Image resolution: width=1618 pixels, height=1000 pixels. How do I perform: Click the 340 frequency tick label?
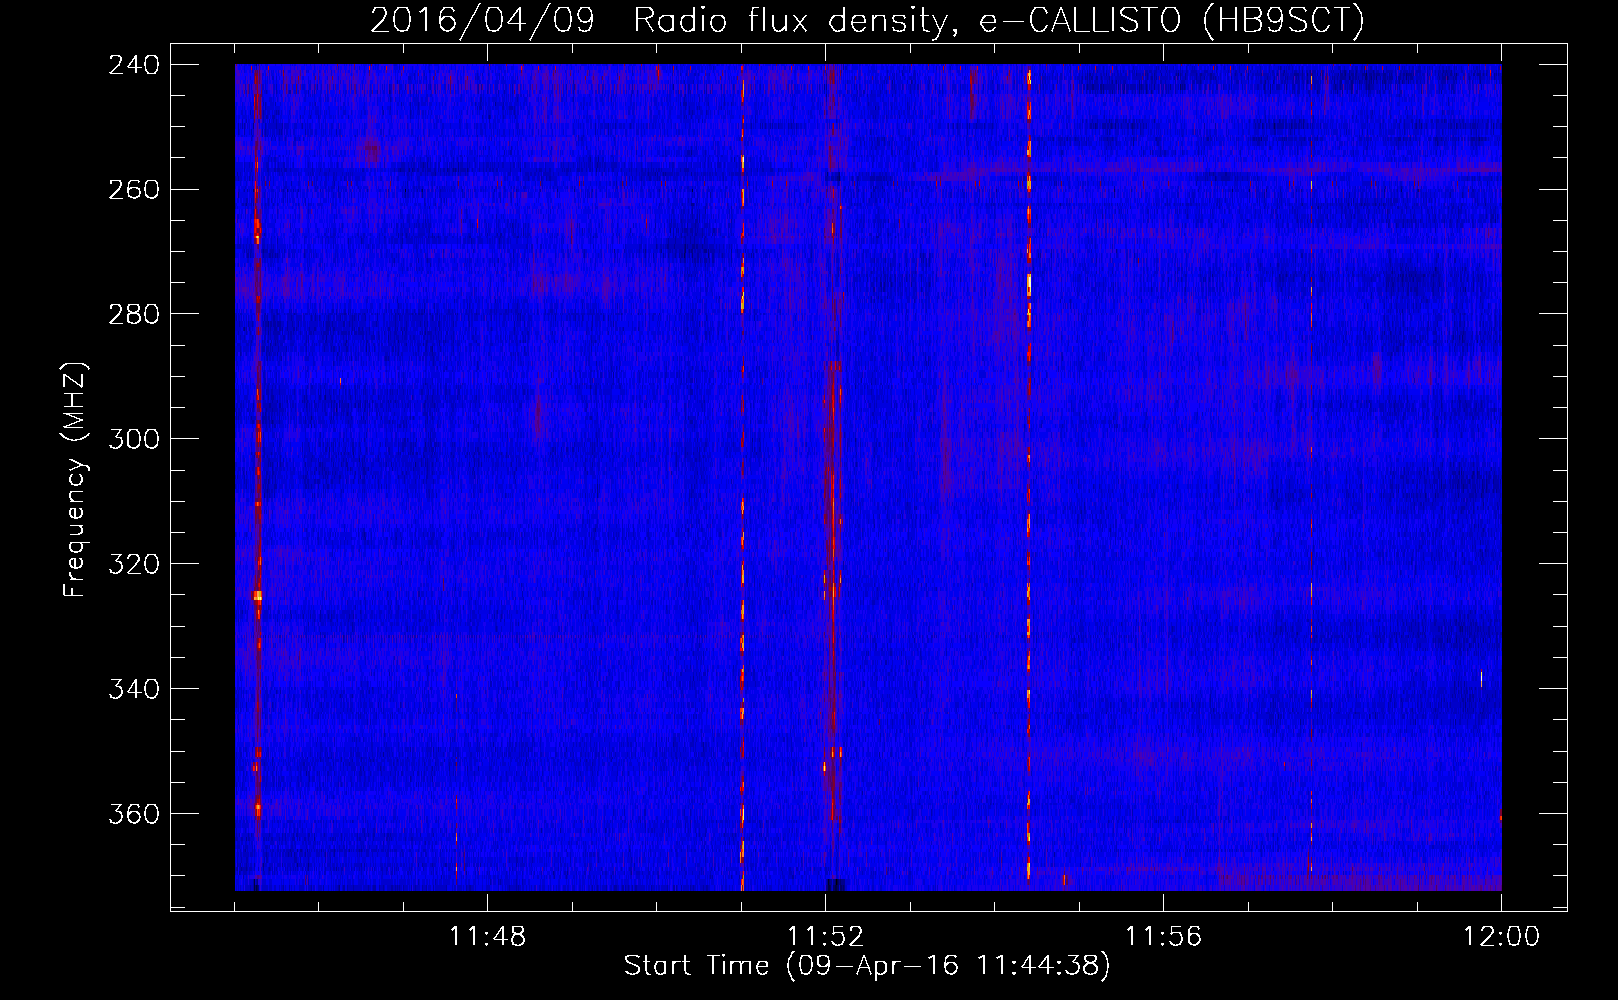tap(134, 690)
